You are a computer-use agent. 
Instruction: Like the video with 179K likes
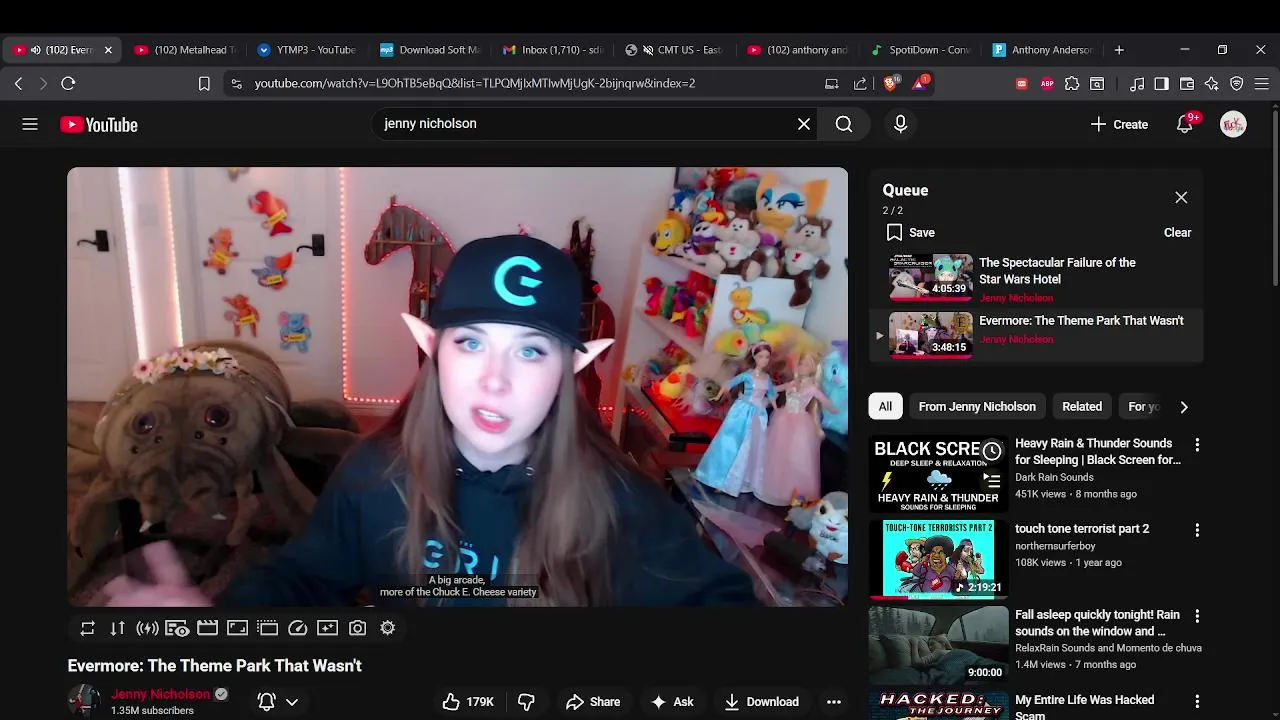(469, 702)
